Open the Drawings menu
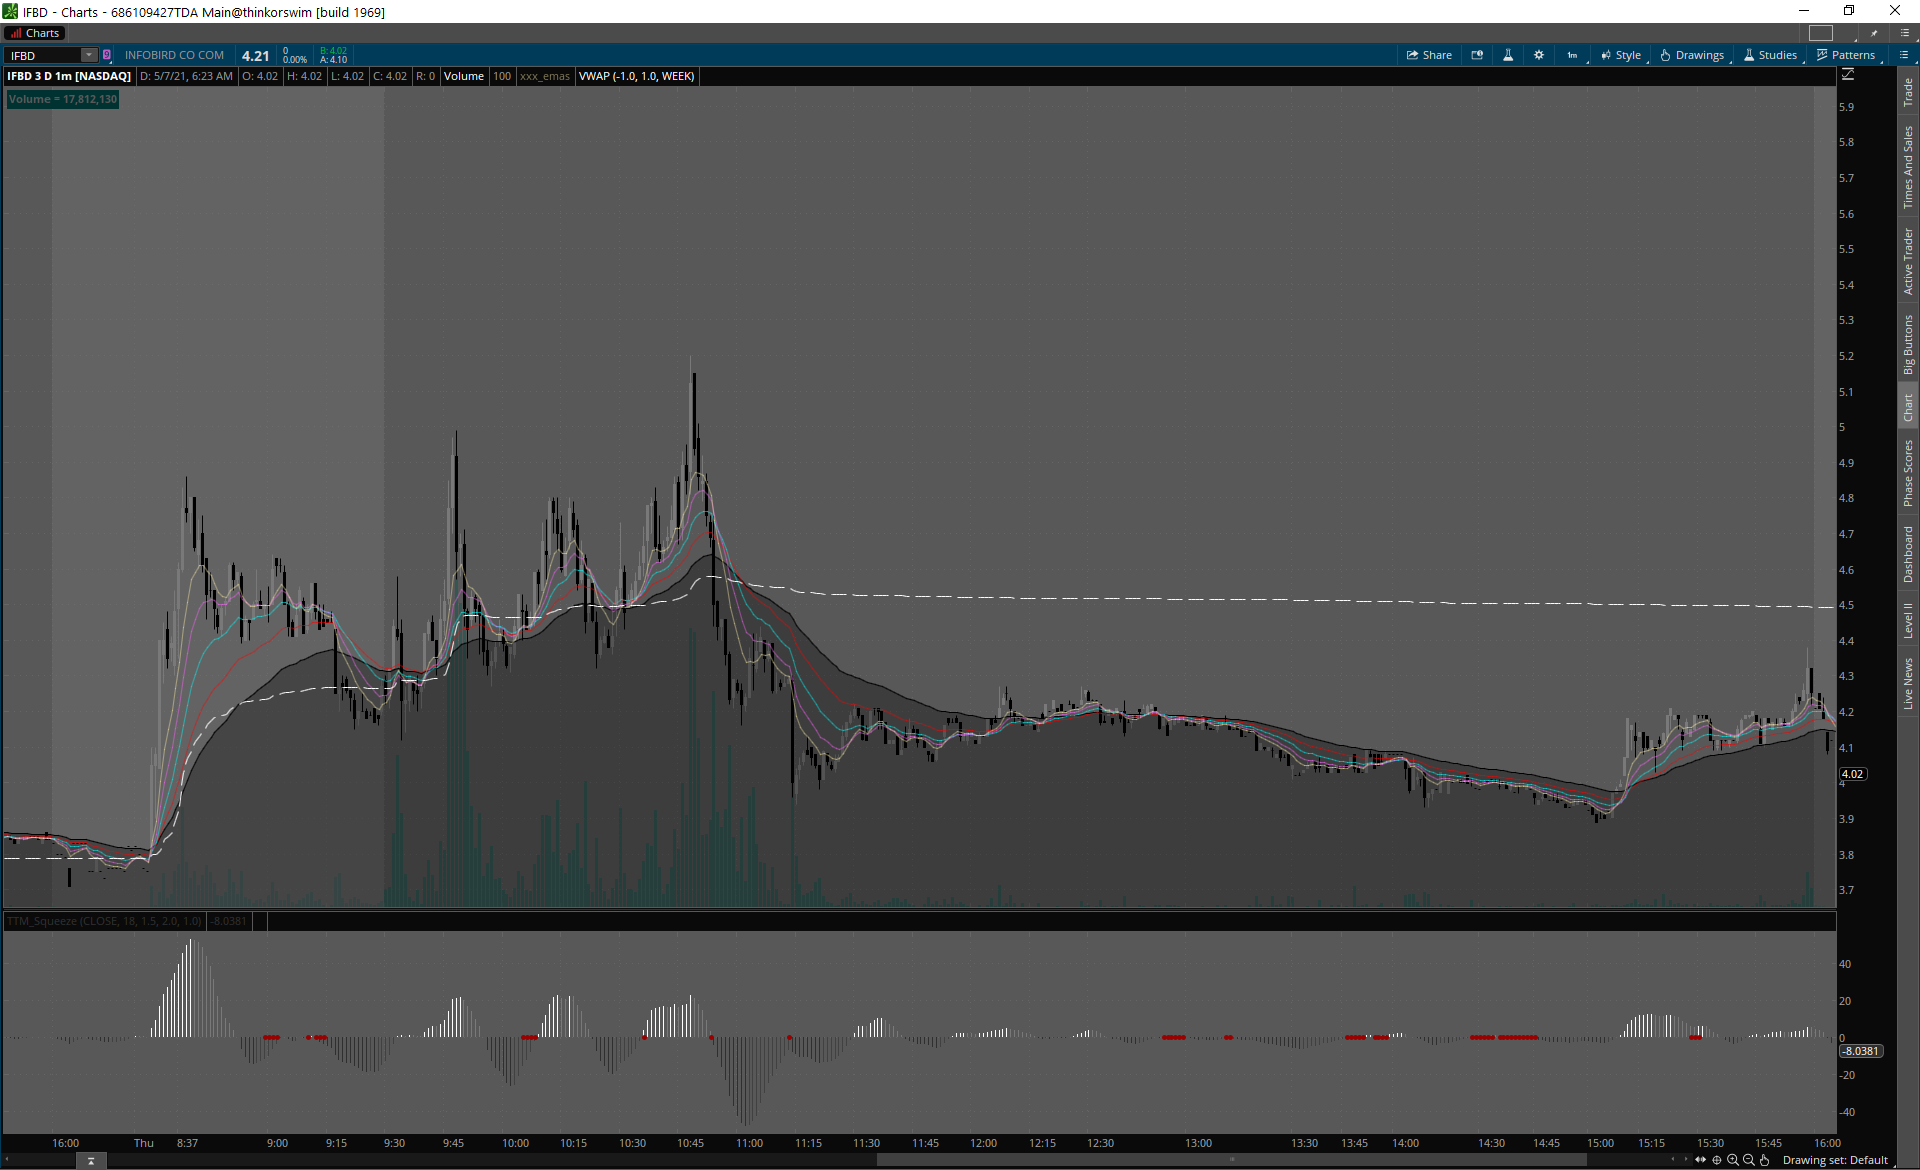 [x=1692, y=55]
